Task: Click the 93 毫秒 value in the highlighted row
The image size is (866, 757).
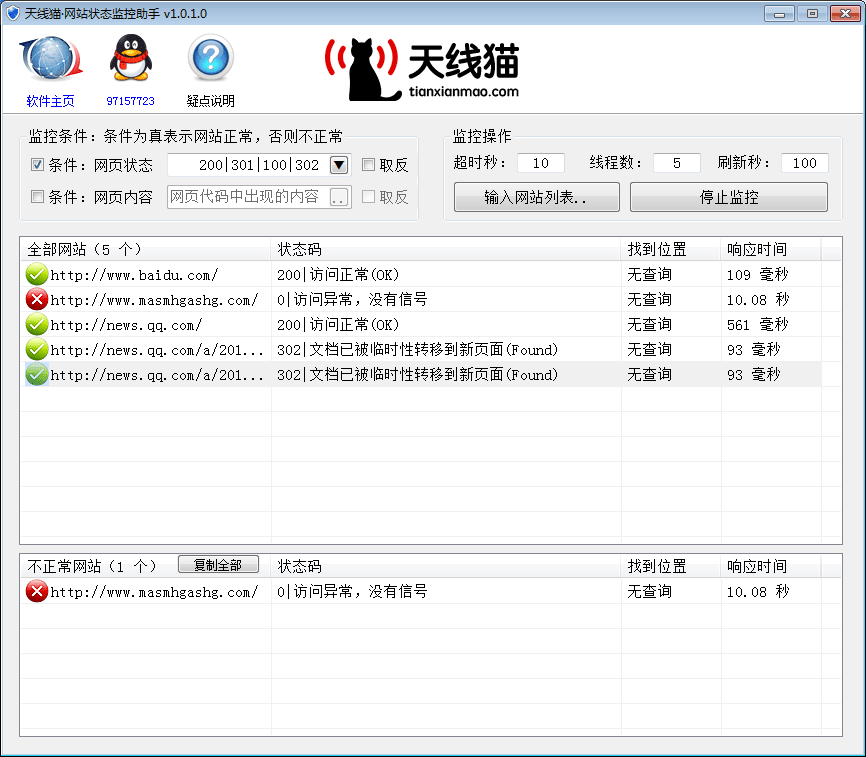Action: (753, 375)
